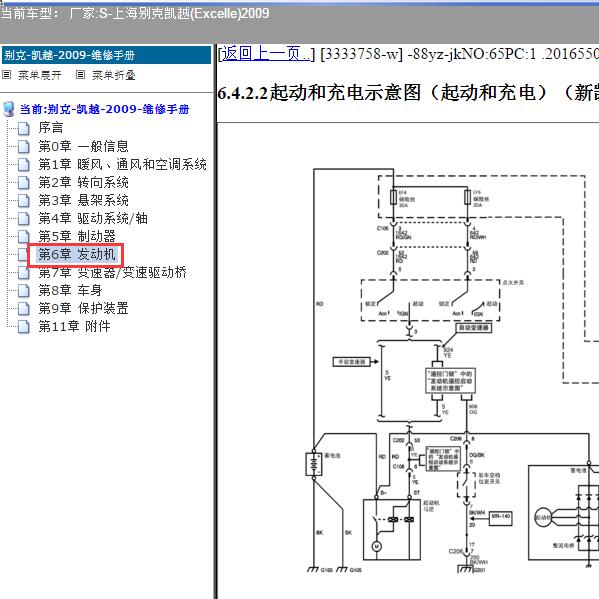Viewport: 599px width, 599px height.
Task: Click the 别克-凯越-2009-维修手册 panel header
Action: point(106,55)
